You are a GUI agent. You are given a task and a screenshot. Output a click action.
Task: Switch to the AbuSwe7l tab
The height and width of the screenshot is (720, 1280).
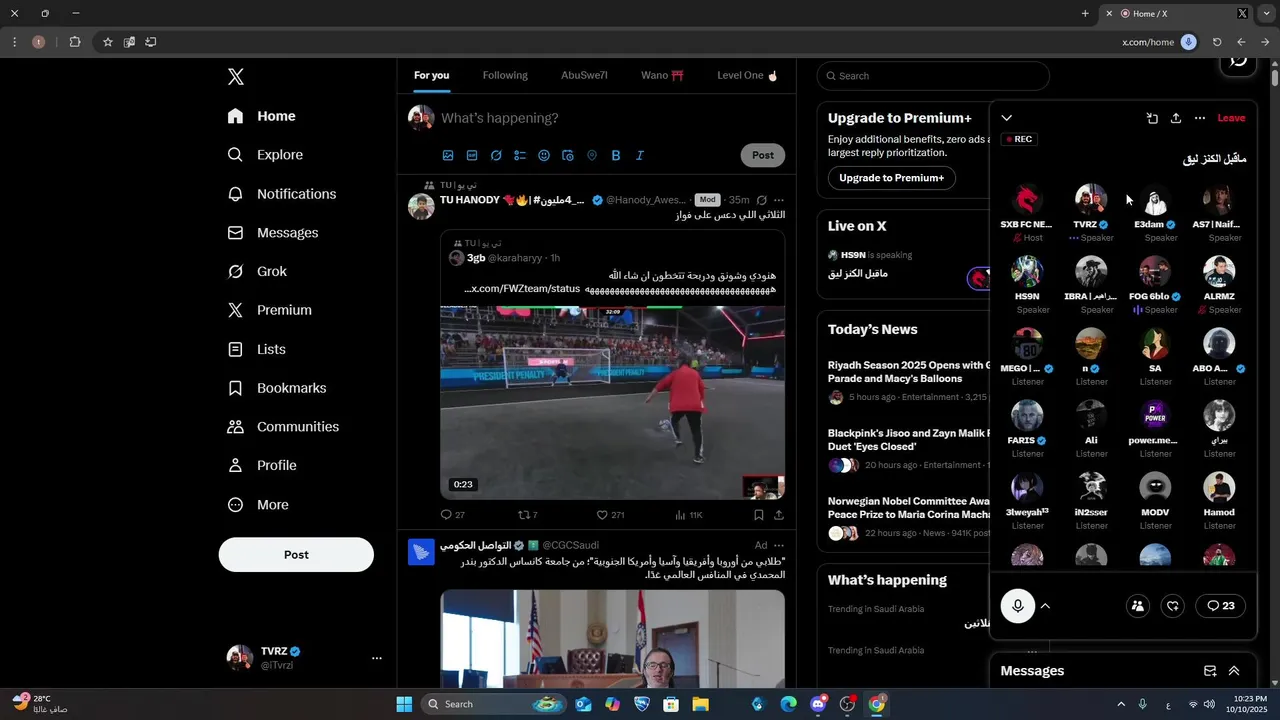[x=584, y=76]
